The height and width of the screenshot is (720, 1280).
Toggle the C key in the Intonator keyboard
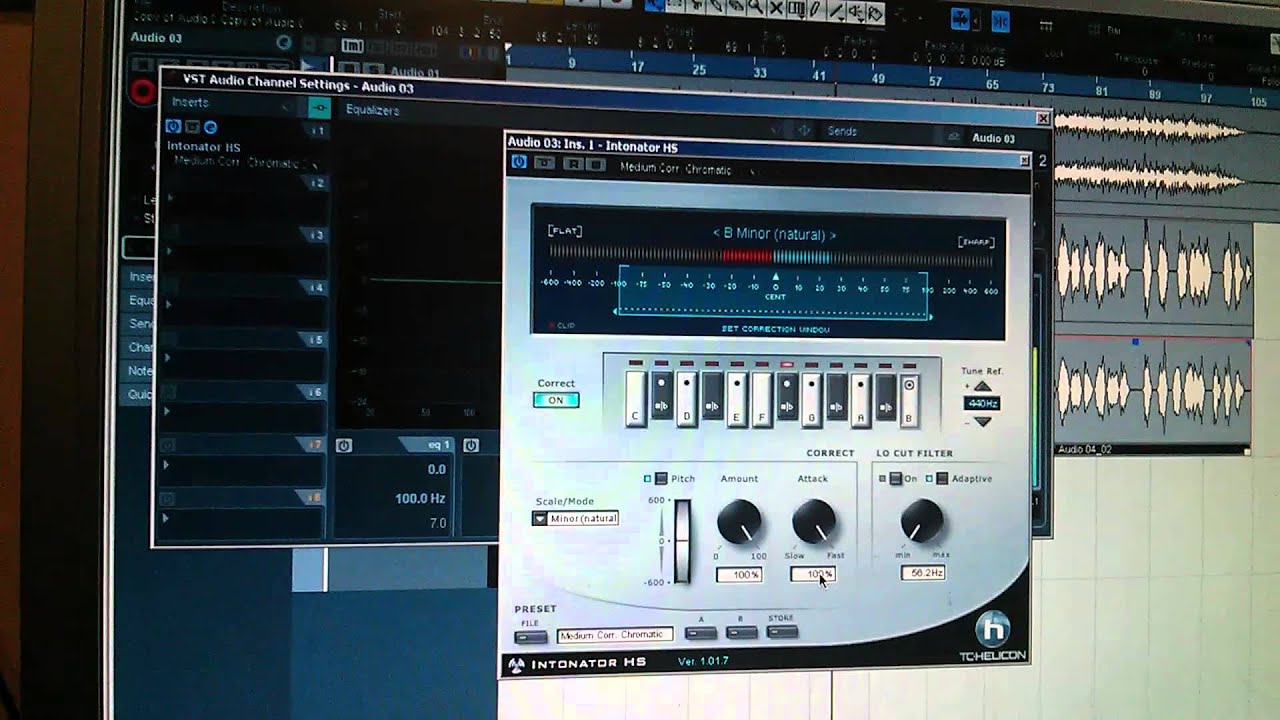(x=636, y=400)
